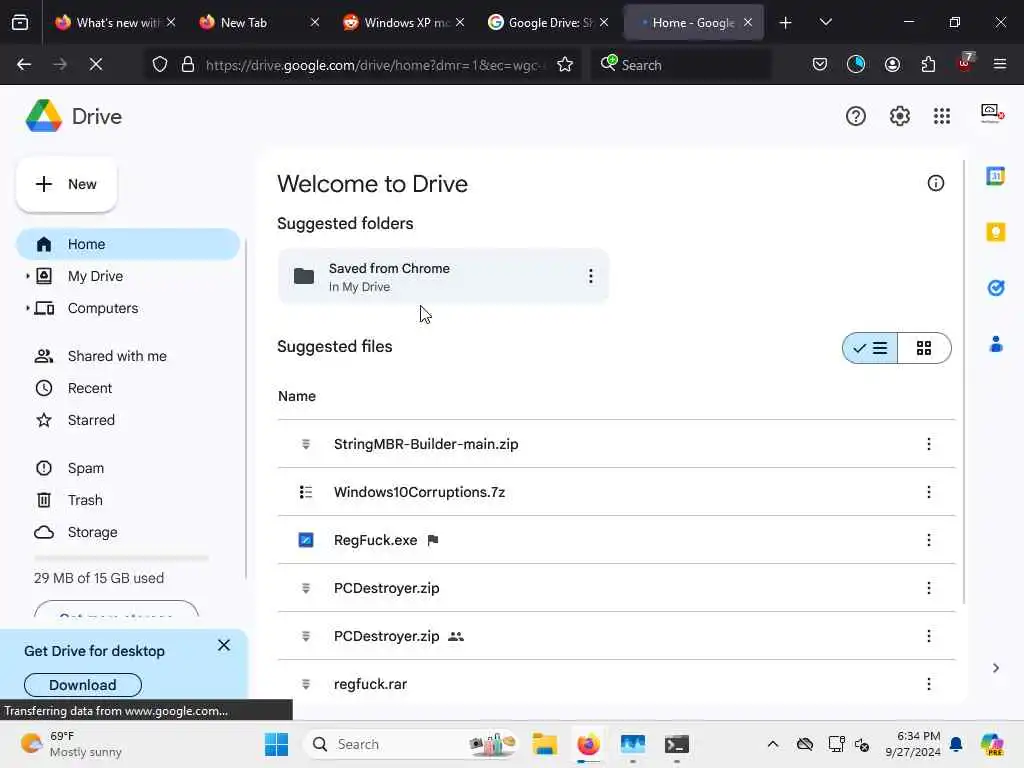Click the tracking protection shield icon
This screenshot has height=768, width=1024.
coord(160,65)
